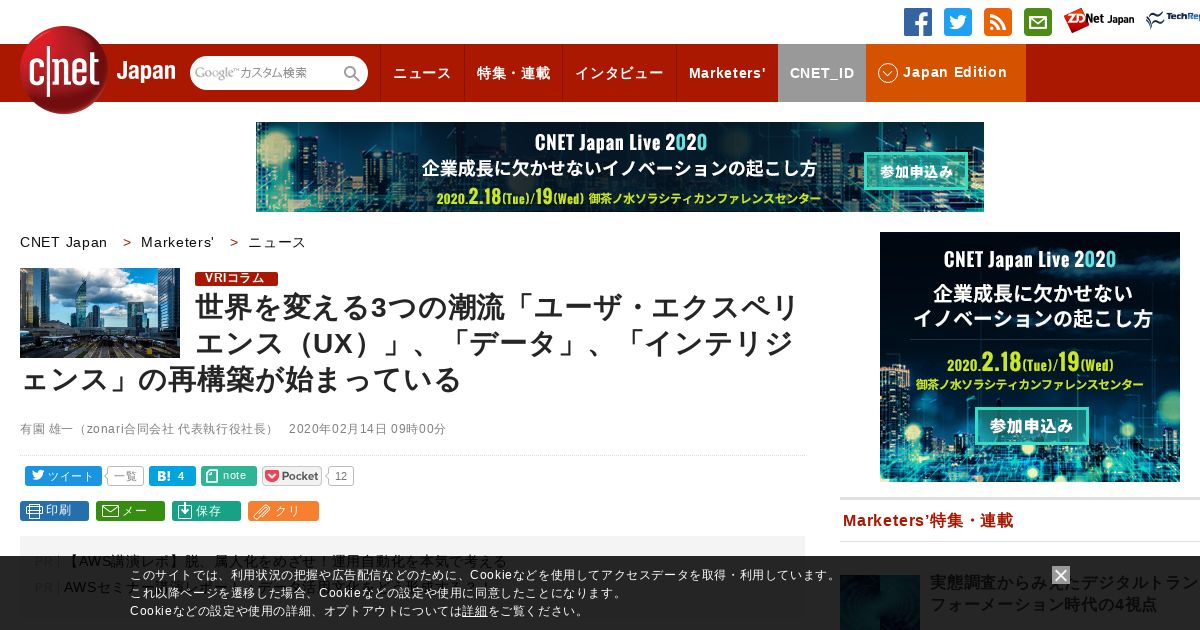This screenshot has height=630, width=1200.
Task: Open the tweet 一覧 list link
Action: click(x=124, y=476)
